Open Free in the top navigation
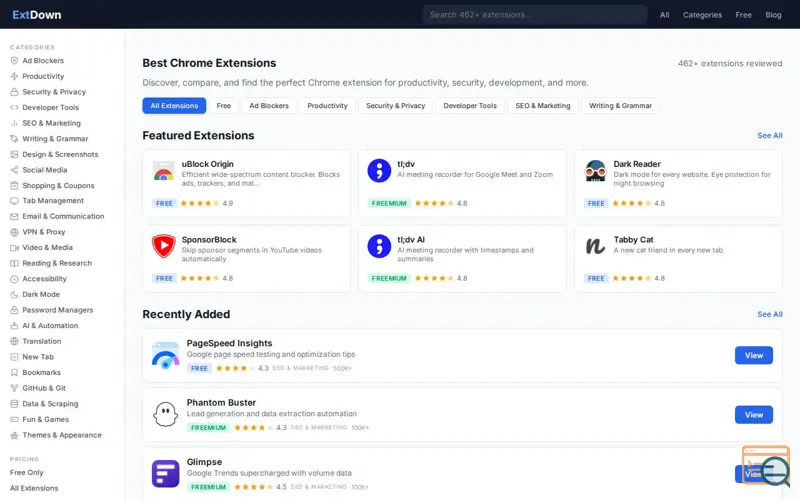 point(743,15)
